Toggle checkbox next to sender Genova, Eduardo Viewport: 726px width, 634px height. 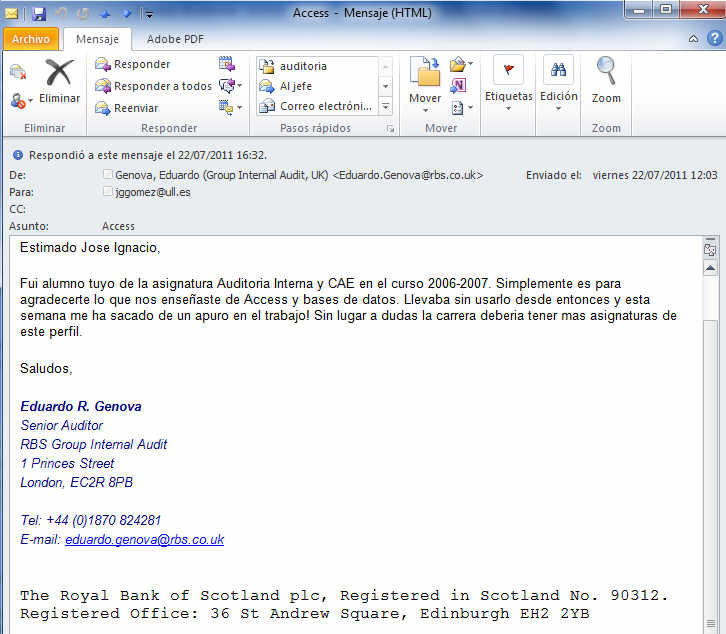(x=108, y=175)
